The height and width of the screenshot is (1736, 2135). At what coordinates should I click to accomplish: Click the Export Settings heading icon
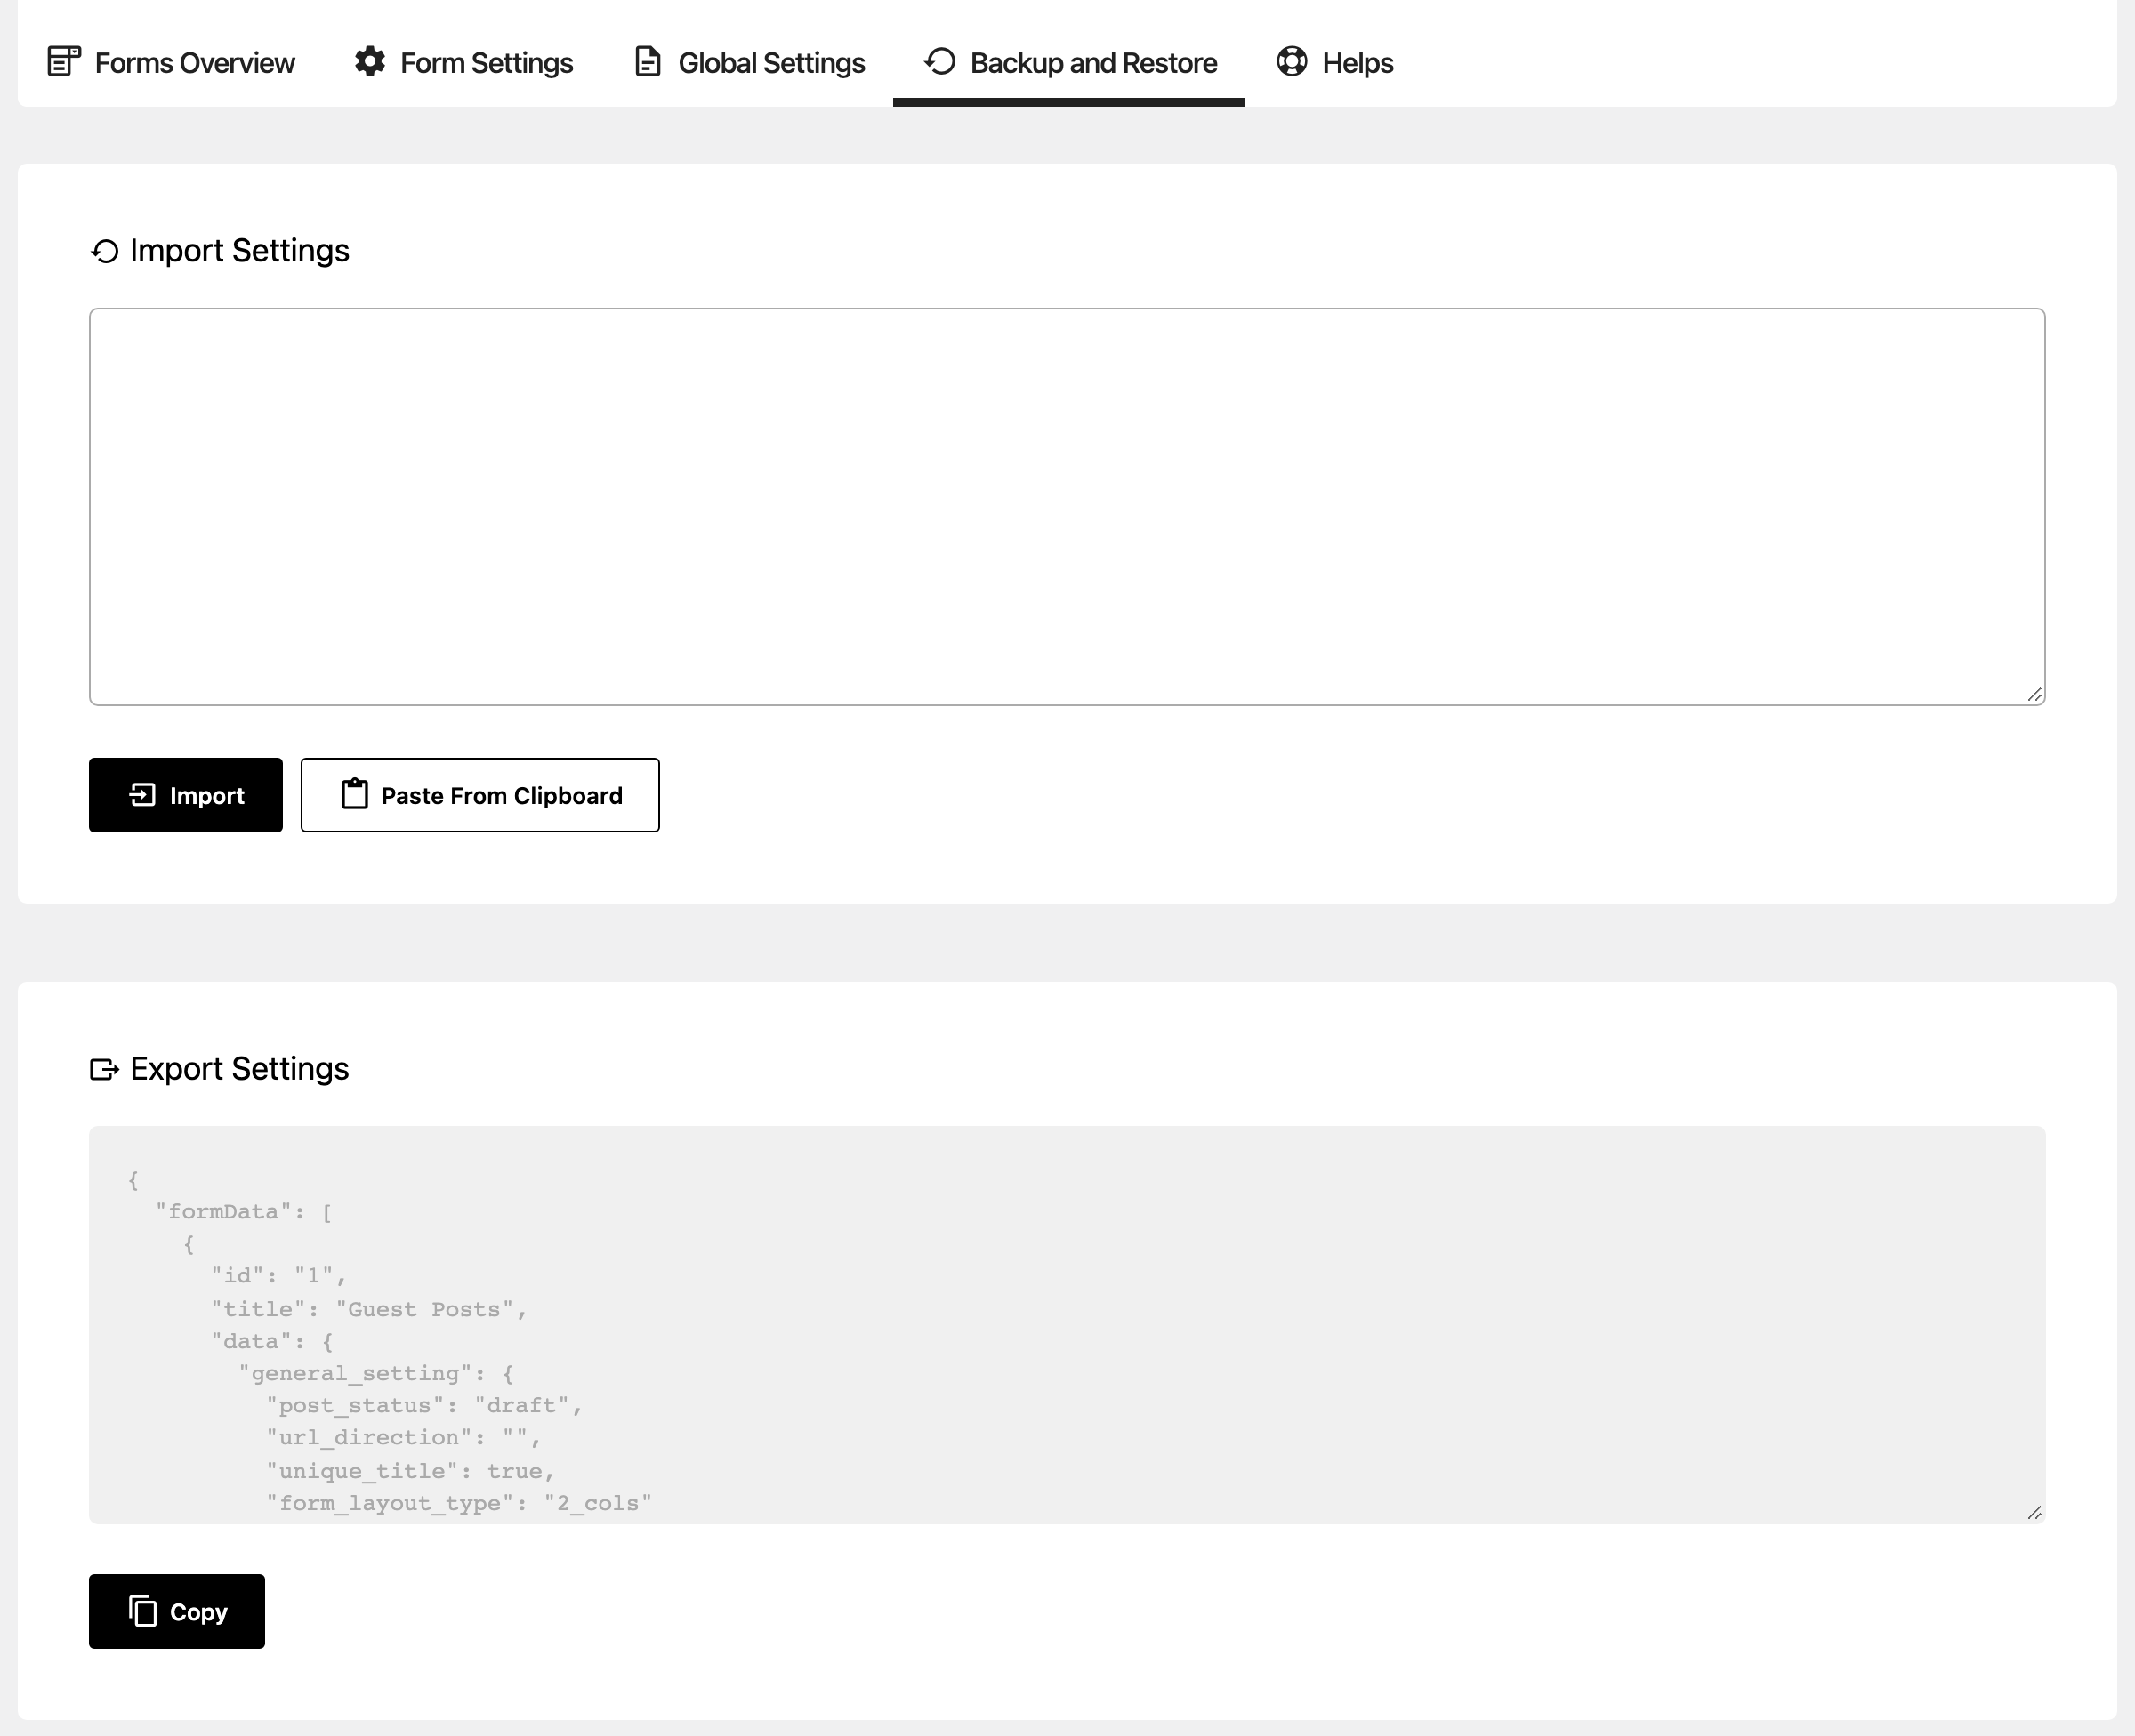[x=105, y=1069]
